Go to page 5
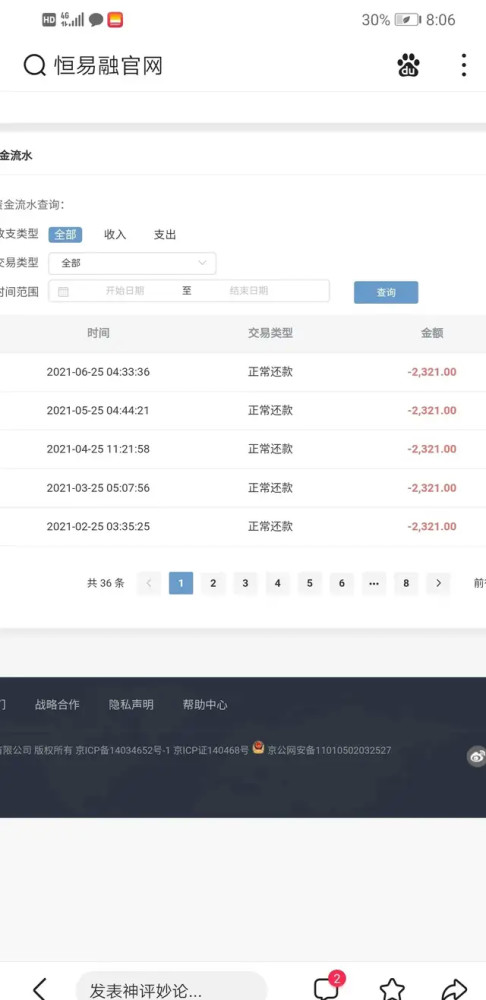This screenshot has height=1000, width=486. 309,583
